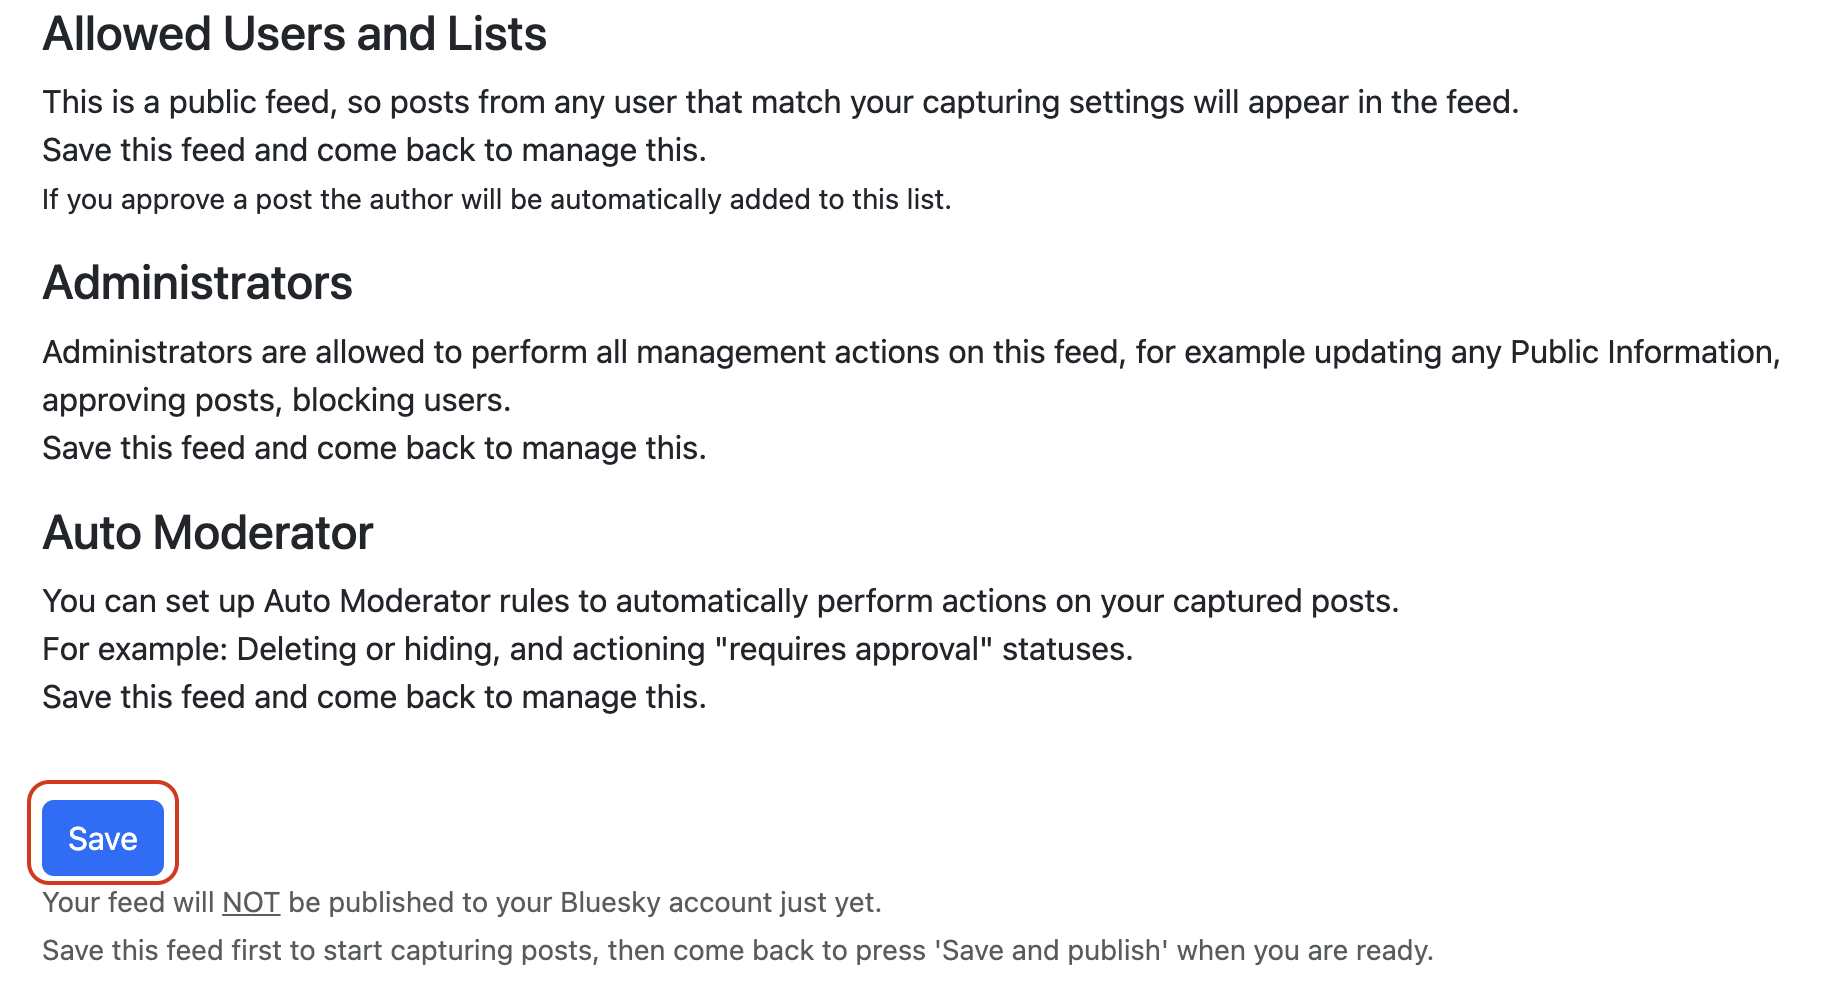The width and height of the screenshot is (1822, 1006).
Task: Click 'Administrators are allowed to perform' paragraph
Action: 911,376
